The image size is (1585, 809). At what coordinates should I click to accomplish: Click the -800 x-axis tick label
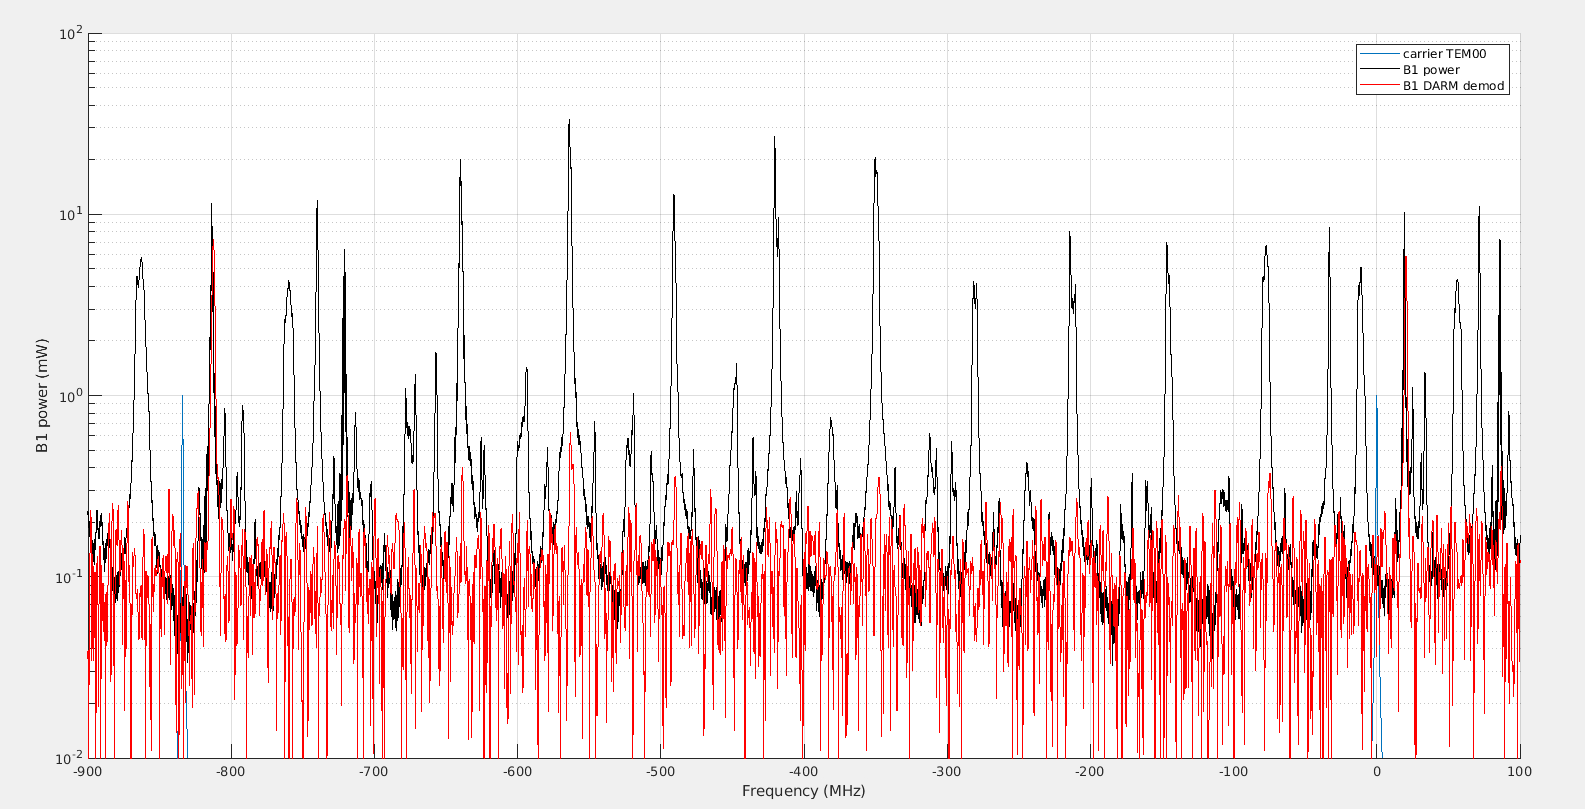(231, 771)
